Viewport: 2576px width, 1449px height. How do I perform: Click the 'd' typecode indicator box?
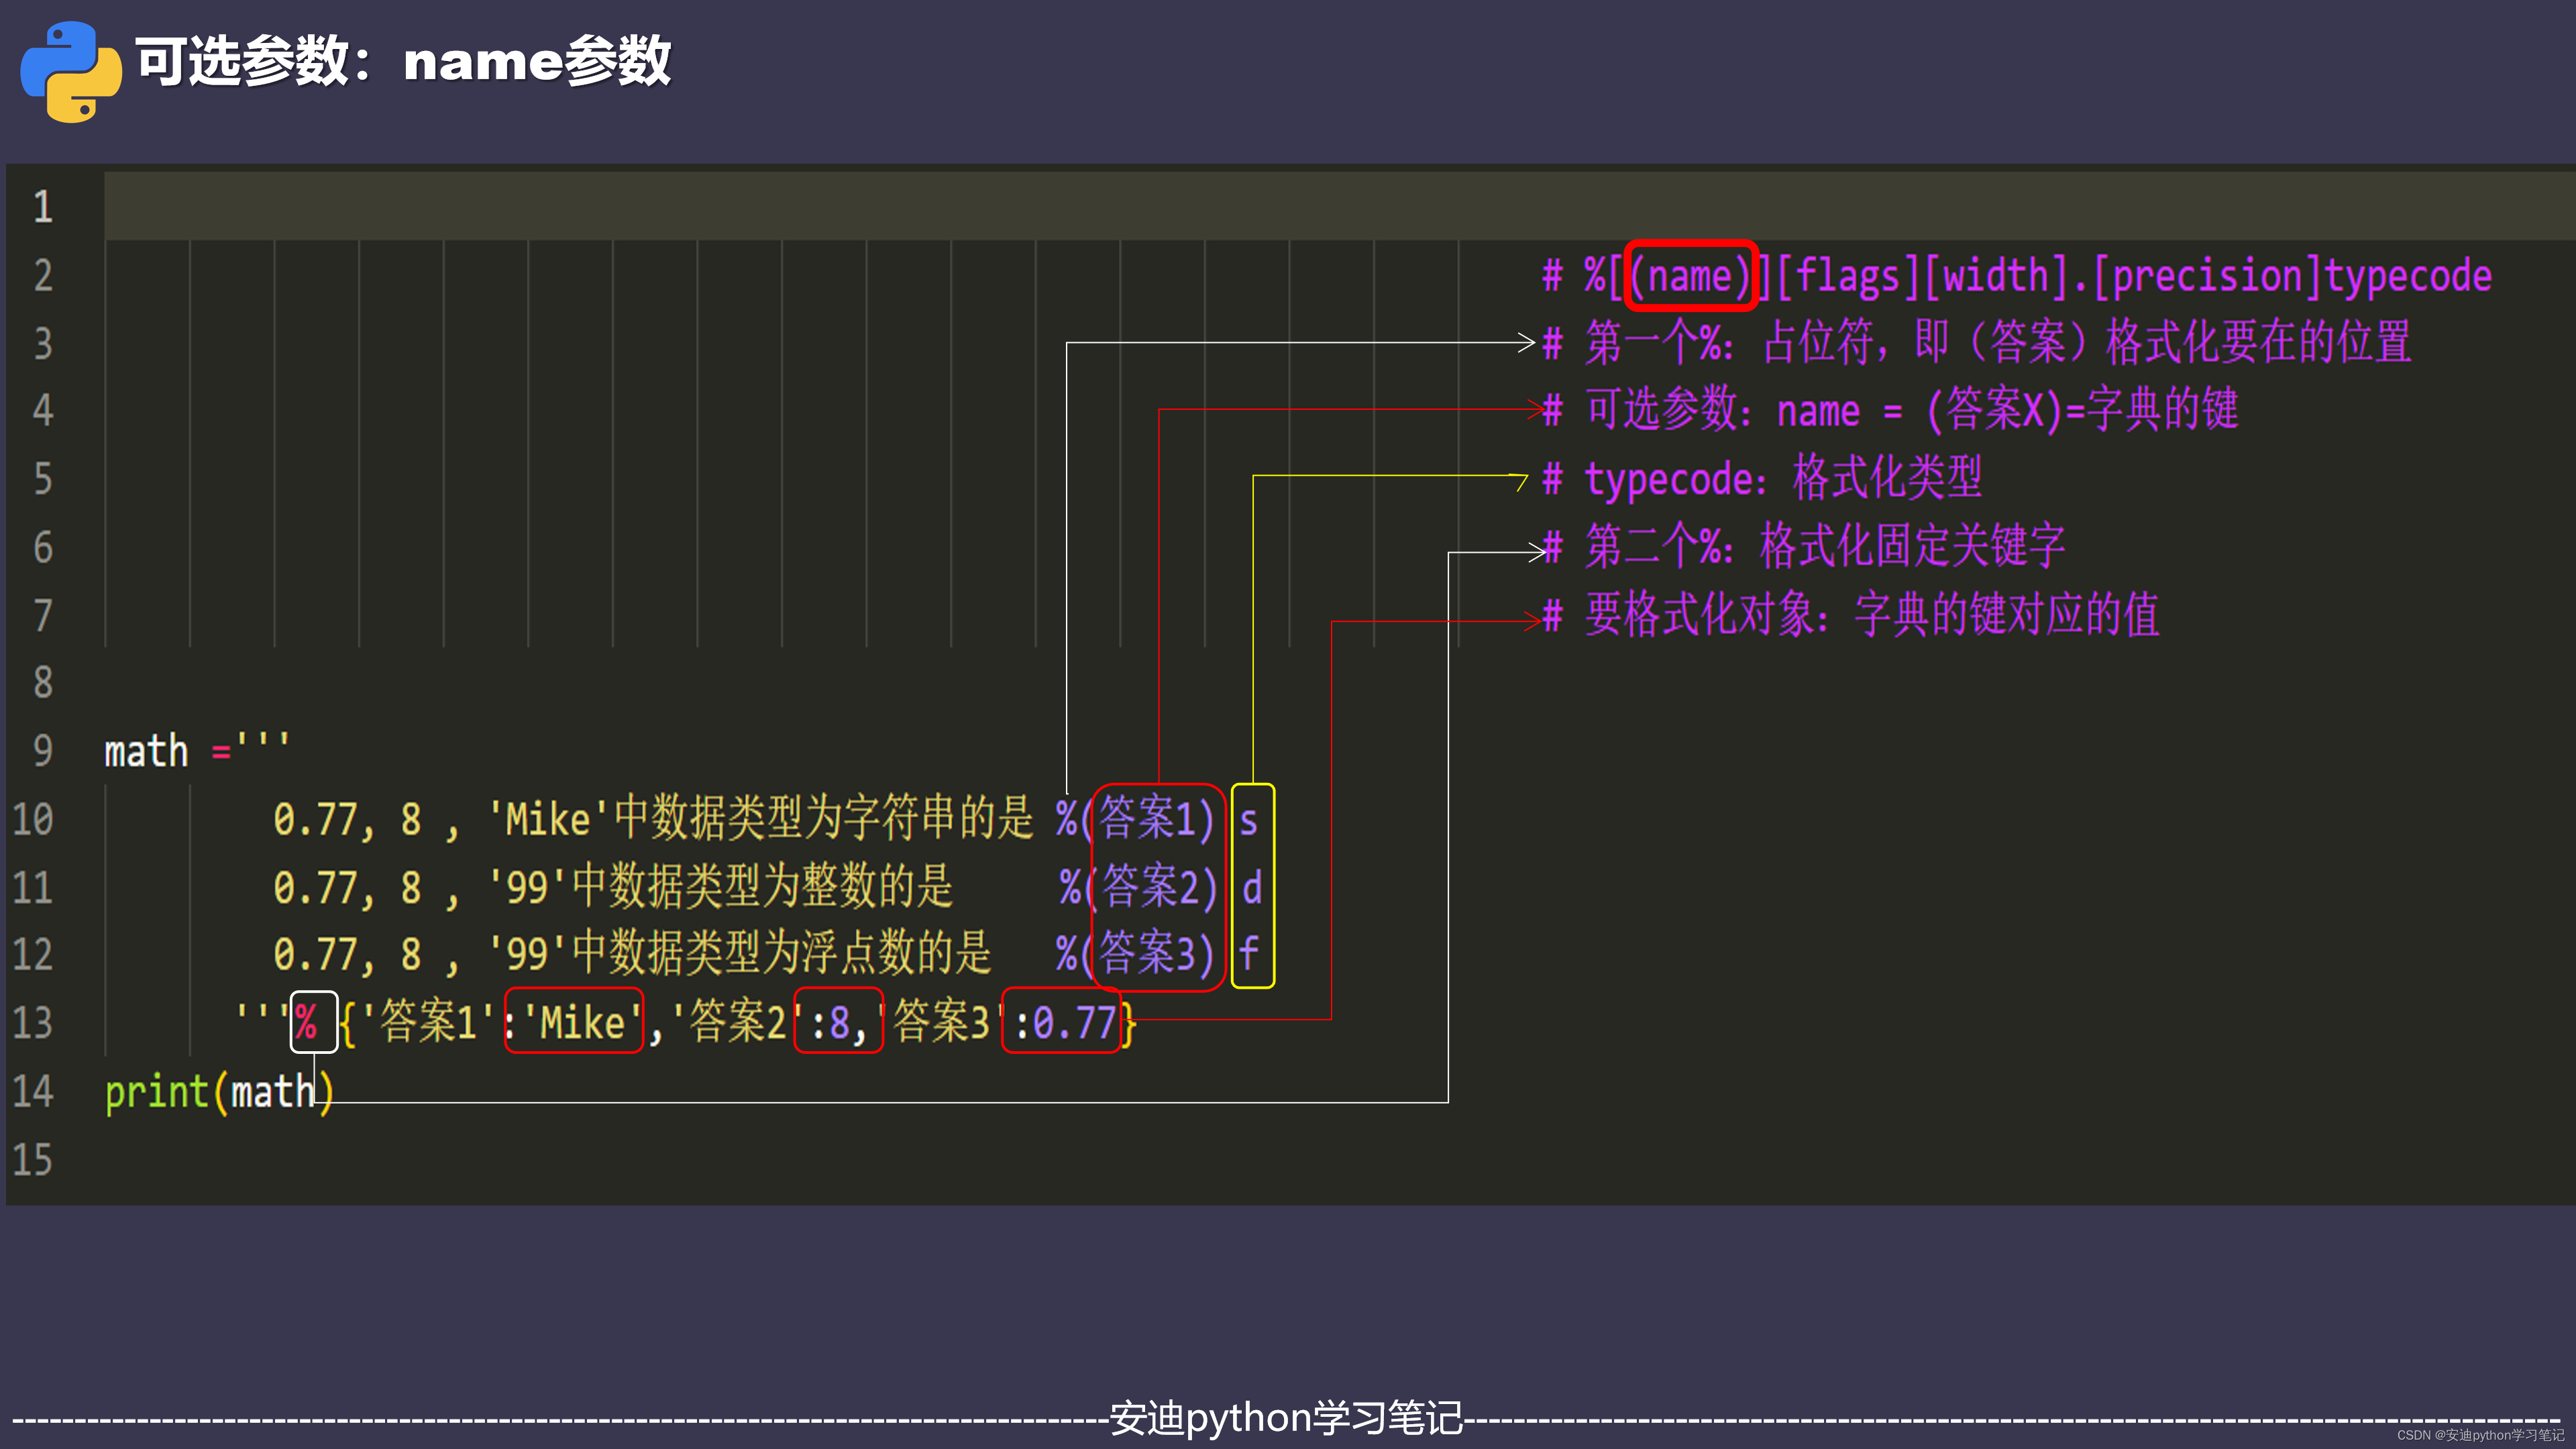(1256, 885)
